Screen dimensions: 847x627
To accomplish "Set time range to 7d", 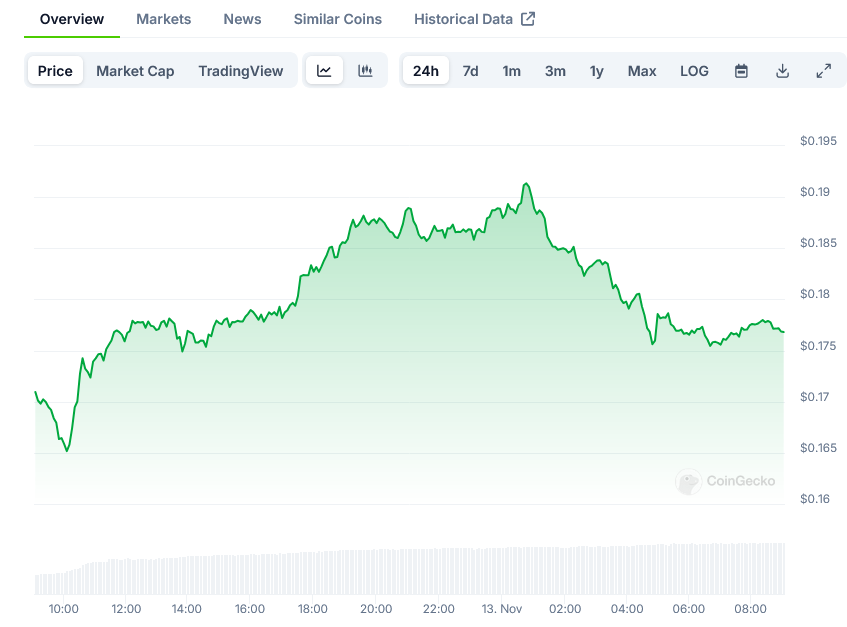I will (470, 71).
